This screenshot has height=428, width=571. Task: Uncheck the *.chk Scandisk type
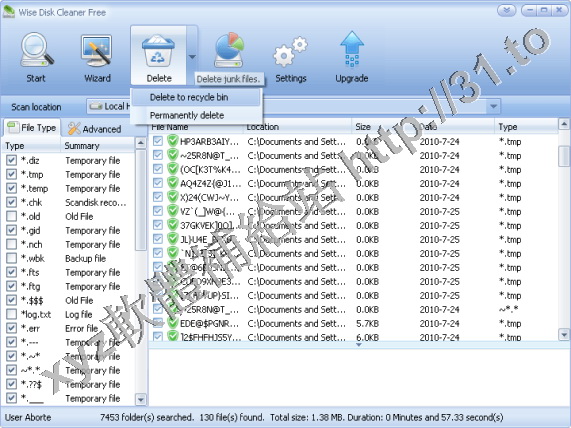point(11,202)
